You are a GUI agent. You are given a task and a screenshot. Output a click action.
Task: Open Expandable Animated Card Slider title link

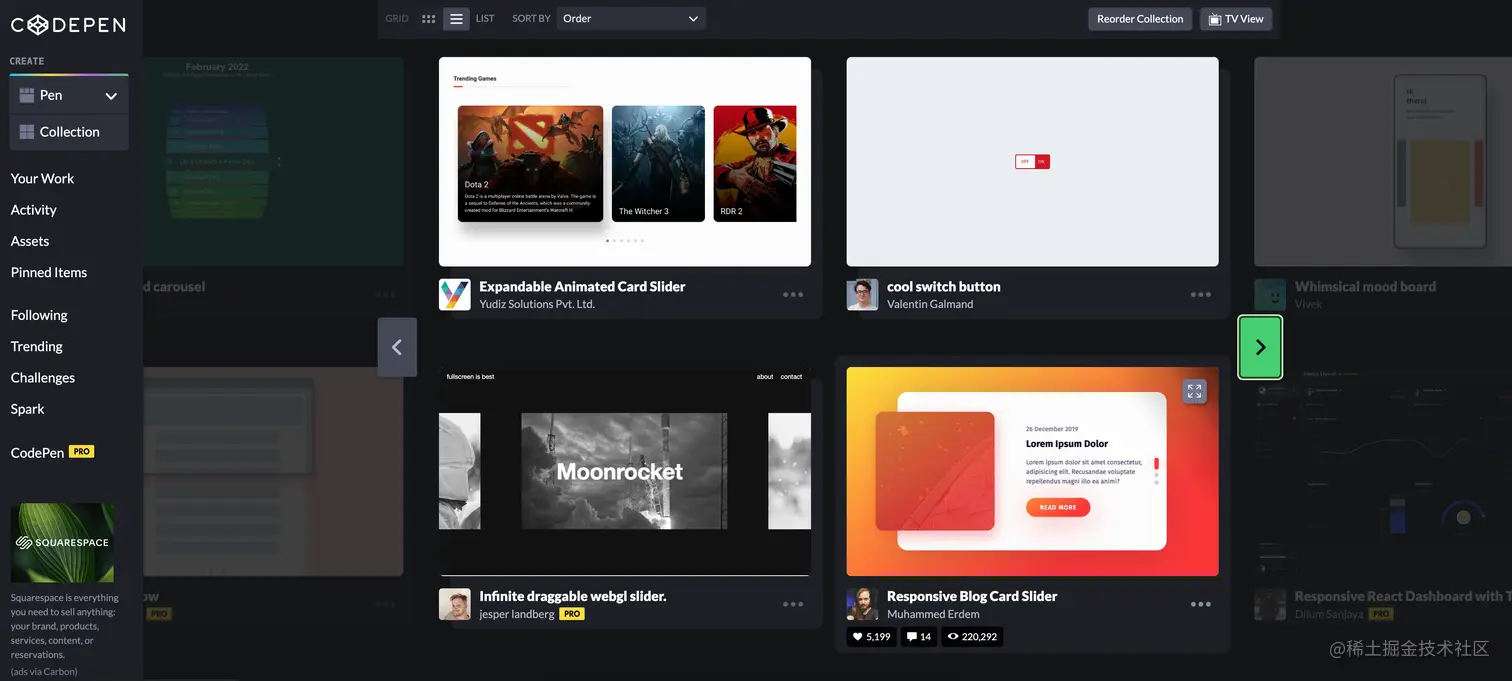coord(582,286)
